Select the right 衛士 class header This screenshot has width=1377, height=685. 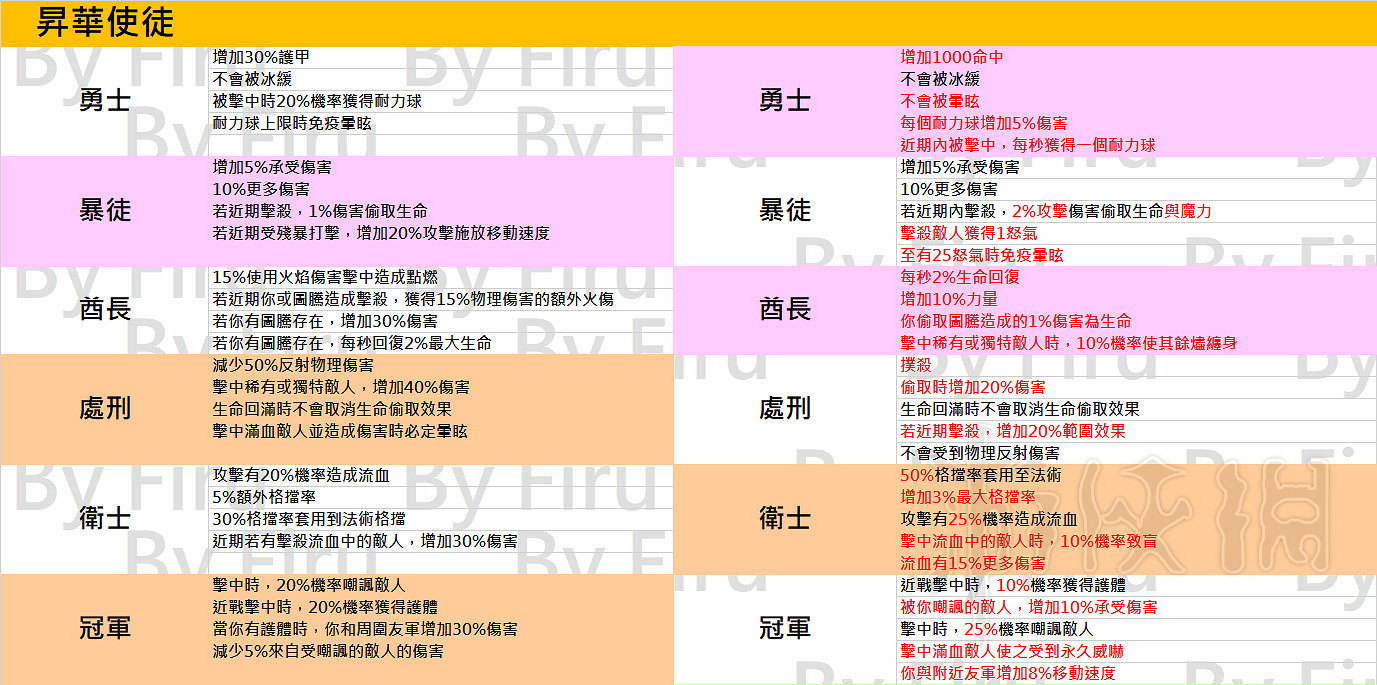(x=786, y=520)
